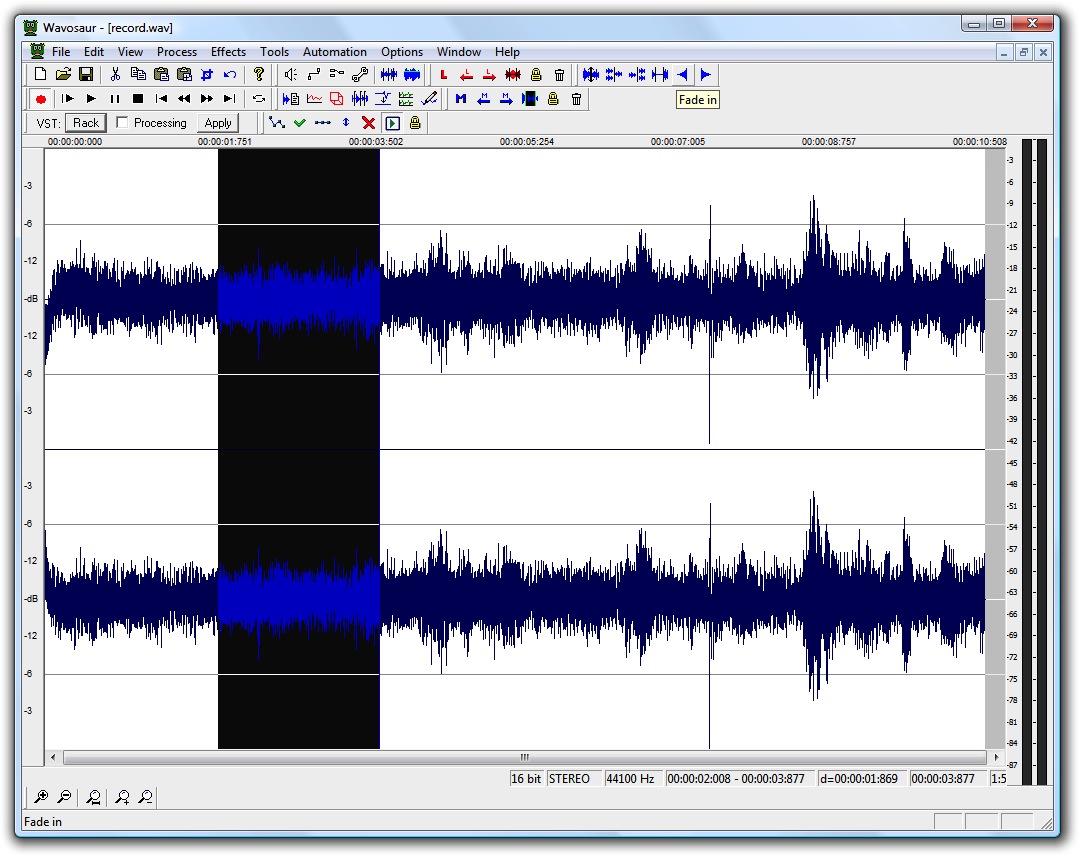Screen dimensions: 1079x856
Task: Delete automation with the red X icon
Action: (x=368, y=123)
